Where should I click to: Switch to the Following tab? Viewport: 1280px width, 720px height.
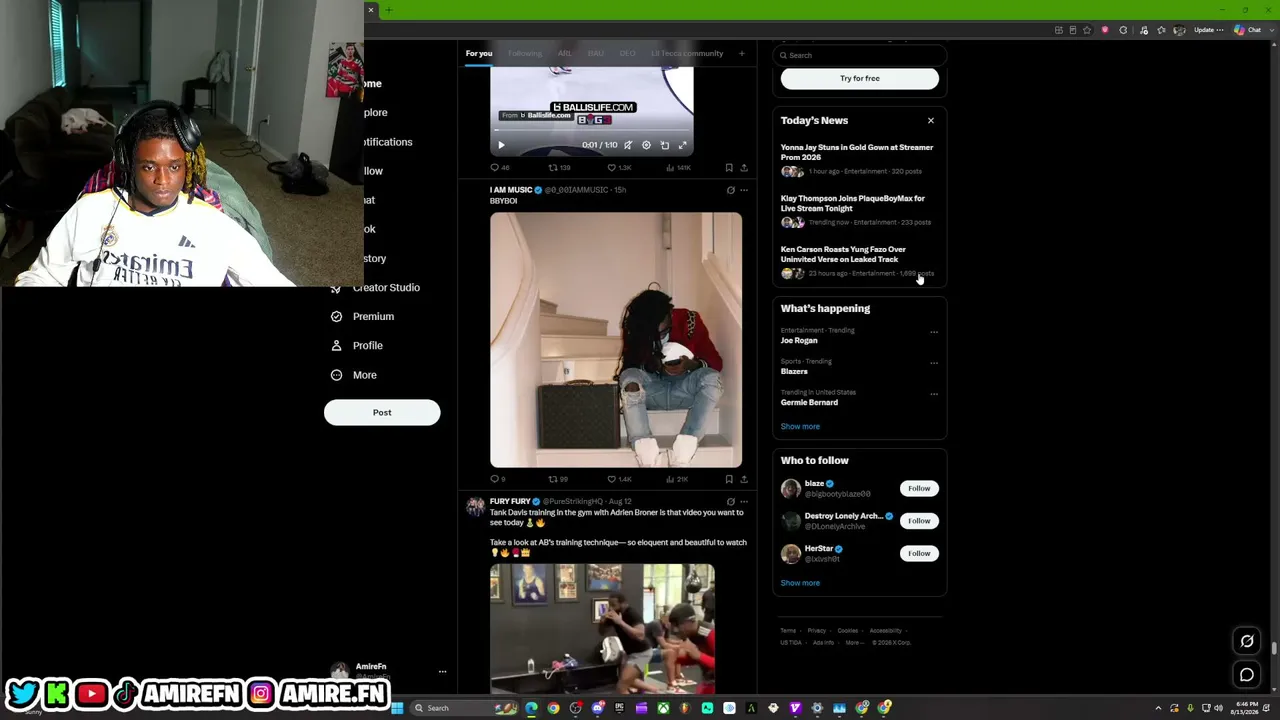[x=524, y=53]
